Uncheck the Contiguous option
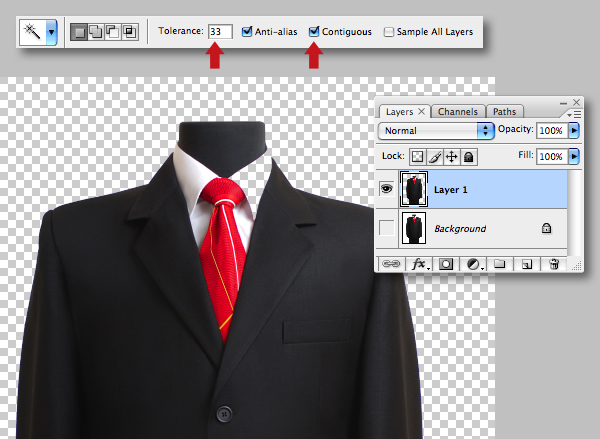Viewport: 600px width, 439px height. (314, 32)
